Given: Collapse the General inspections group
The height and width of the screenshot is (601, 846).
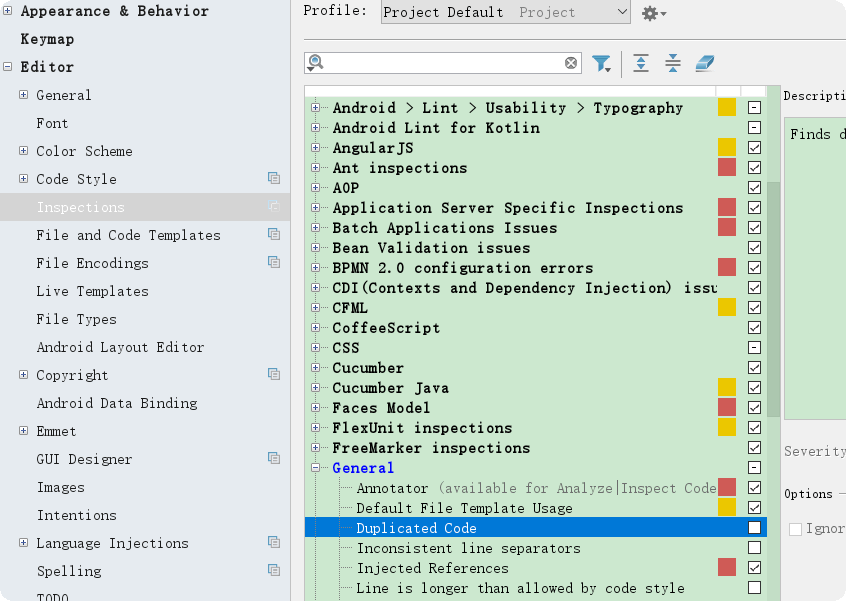Looking at the screenshot, I should [x=315, y=468].
